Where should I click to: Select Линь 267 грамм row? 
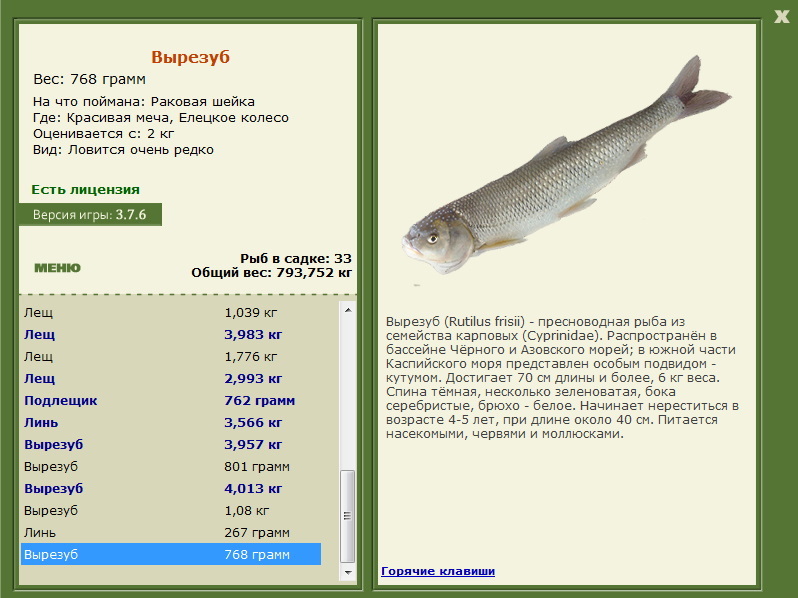pos(172,532)
